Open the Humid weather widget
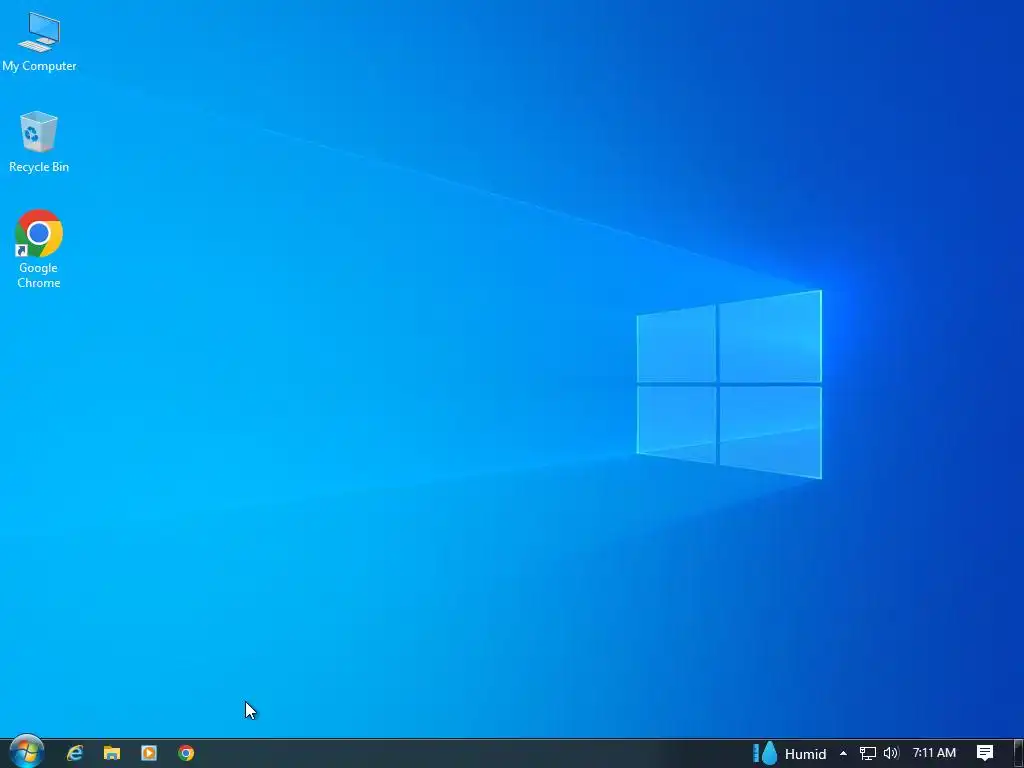This screenshot has height=768, width=1024. click(x=790, y=754)
